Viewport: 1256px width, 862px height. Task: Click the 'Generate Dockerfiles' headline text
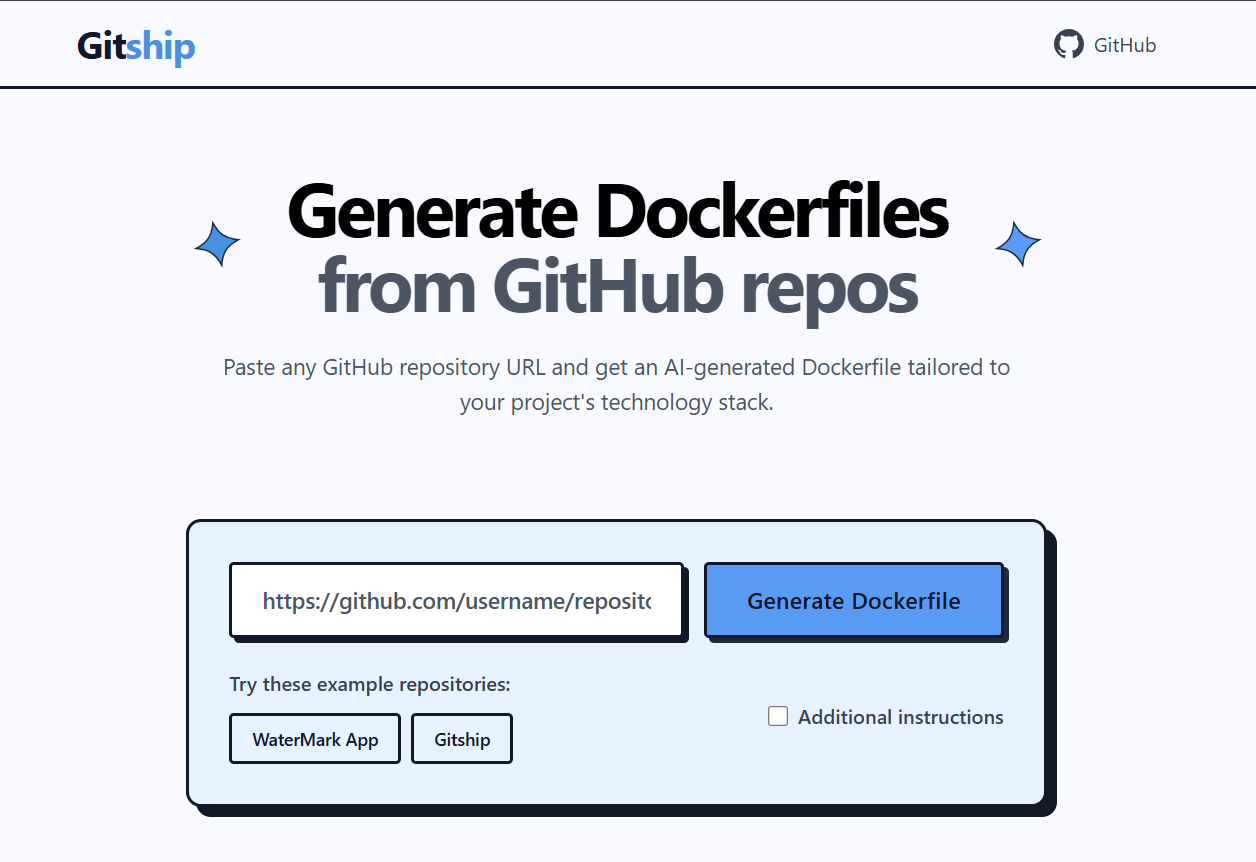click(x=618, y=211)
